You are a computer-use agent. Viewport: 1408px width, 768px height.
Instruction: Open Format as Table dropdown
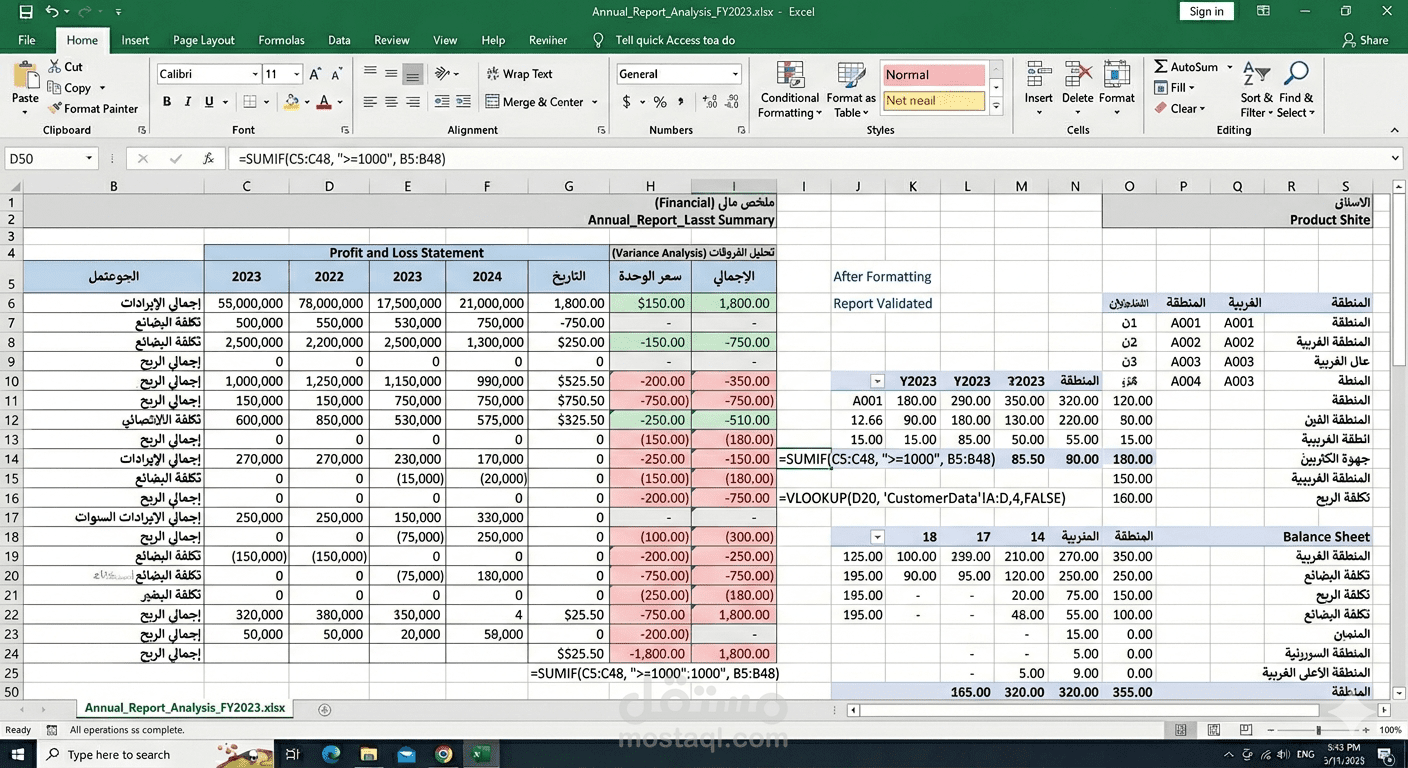point(851,89)
